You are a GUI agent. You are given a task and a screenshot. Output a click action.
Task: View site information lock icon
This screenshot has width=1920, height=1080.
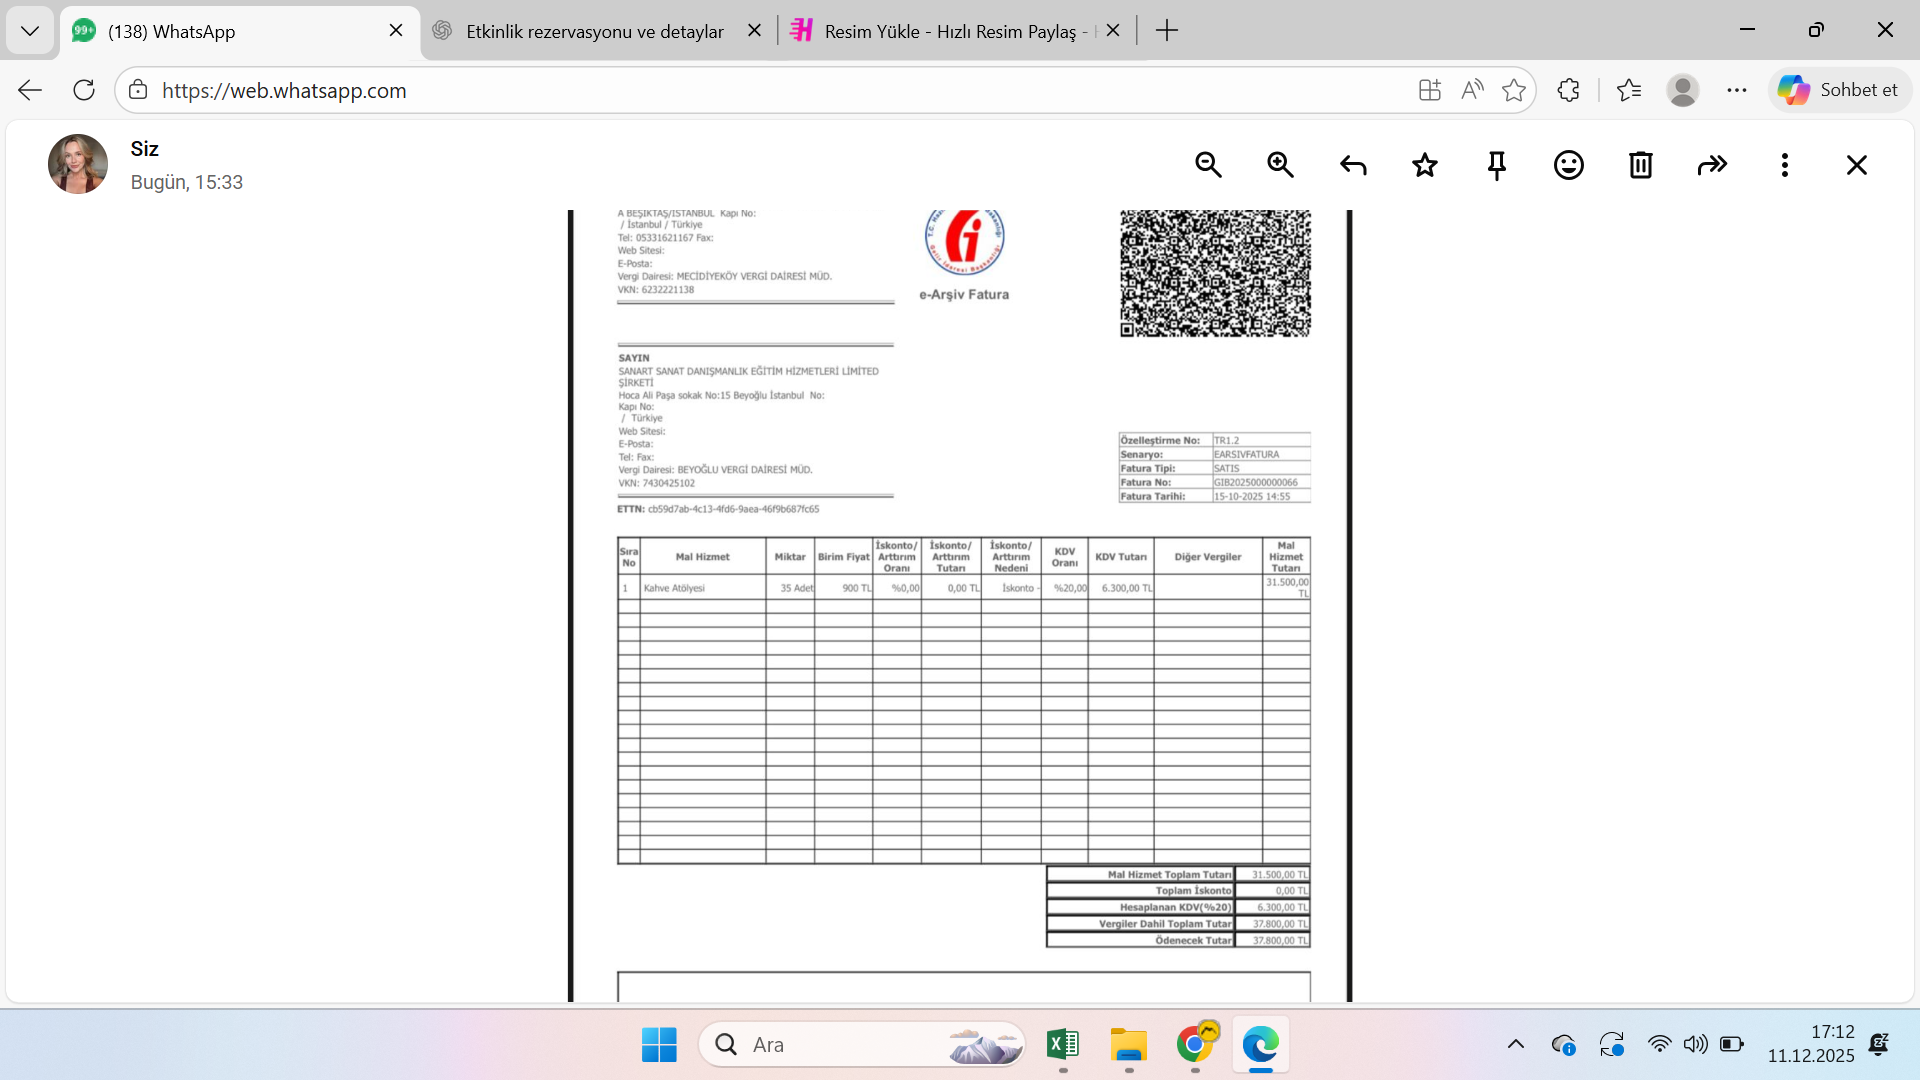tap(138, 90)
